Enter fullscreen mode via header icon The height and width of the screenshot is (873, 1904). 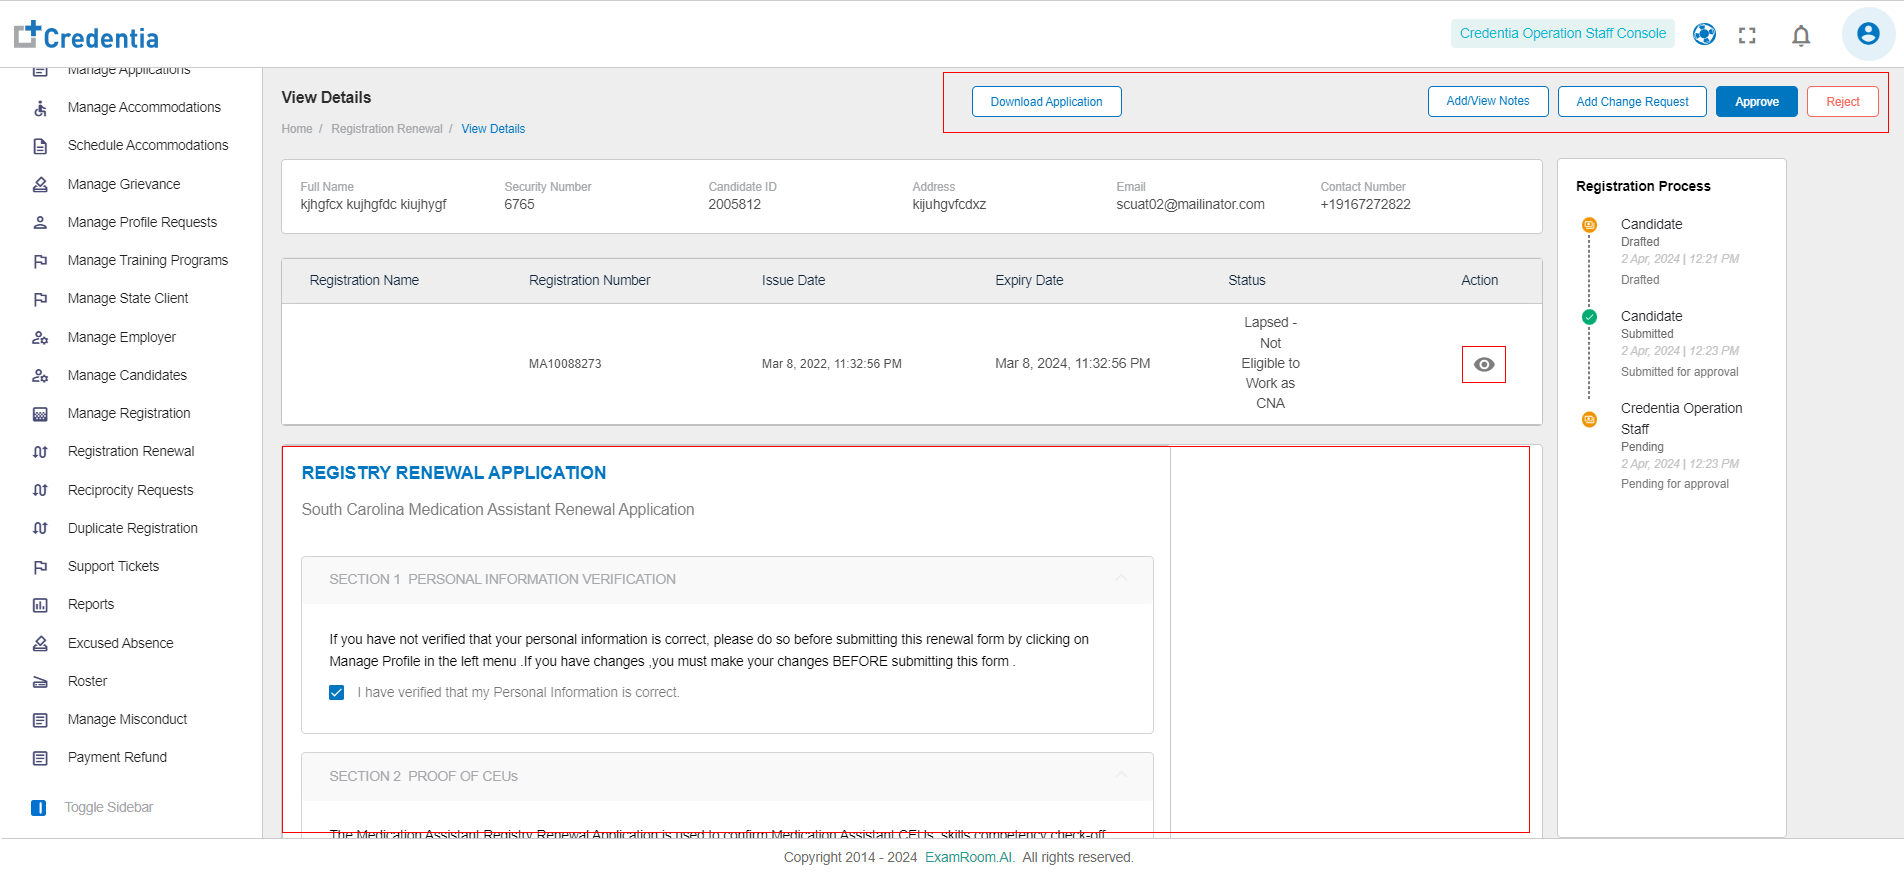coord(1747,35)
